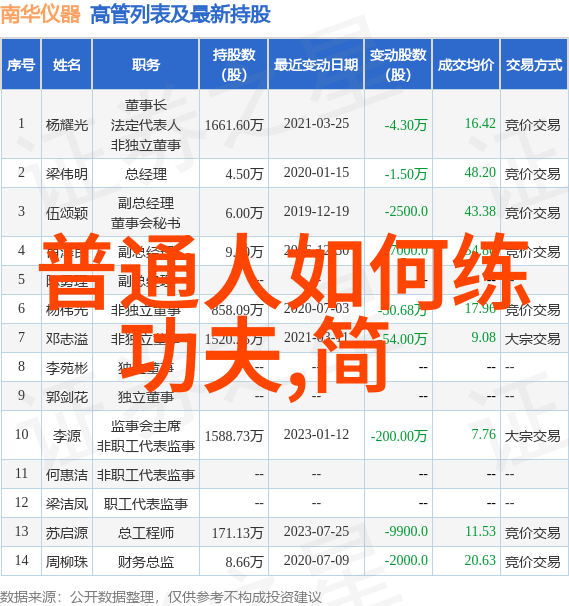This screenshot has width=569, height=606.
Task: Select the name 苏启源
Action: (x=67, y=533)
